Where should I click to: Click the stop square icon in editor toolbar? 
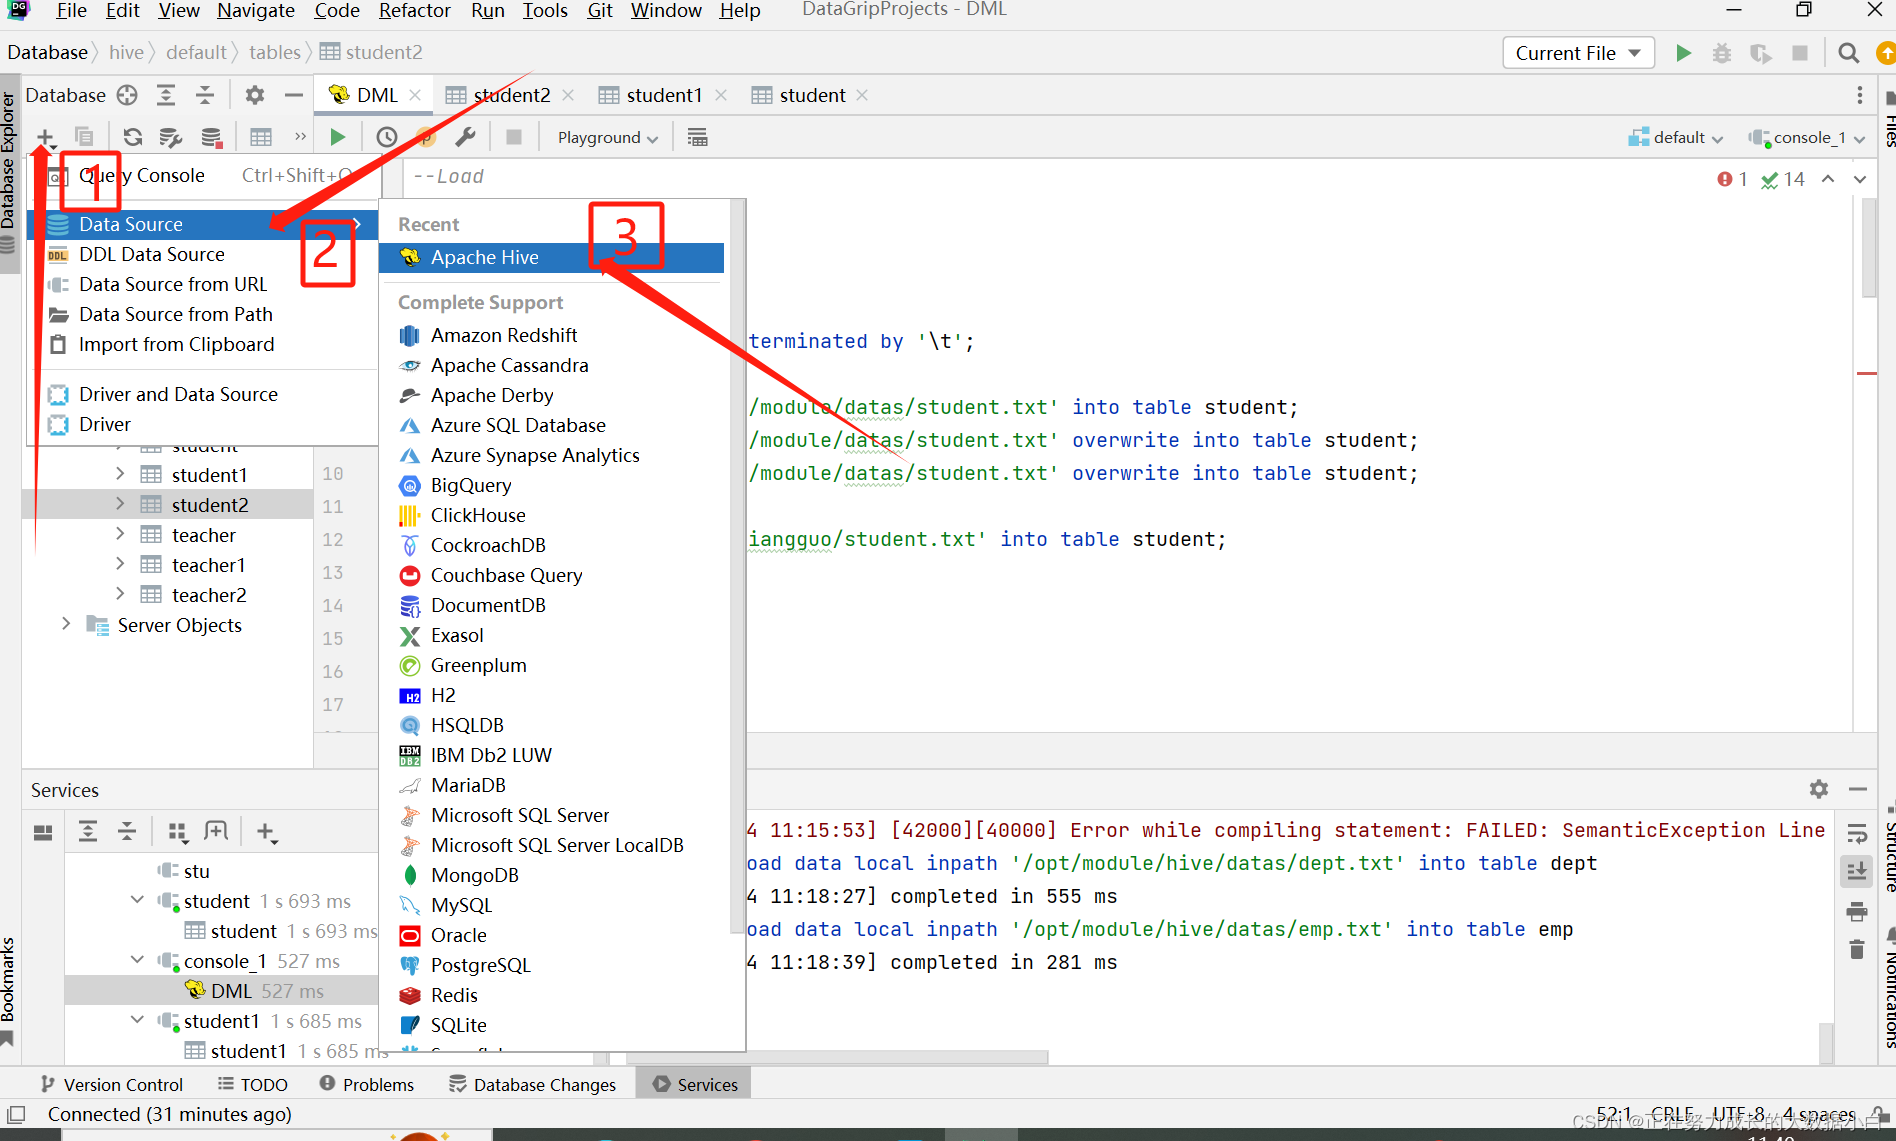pos(514,137)
